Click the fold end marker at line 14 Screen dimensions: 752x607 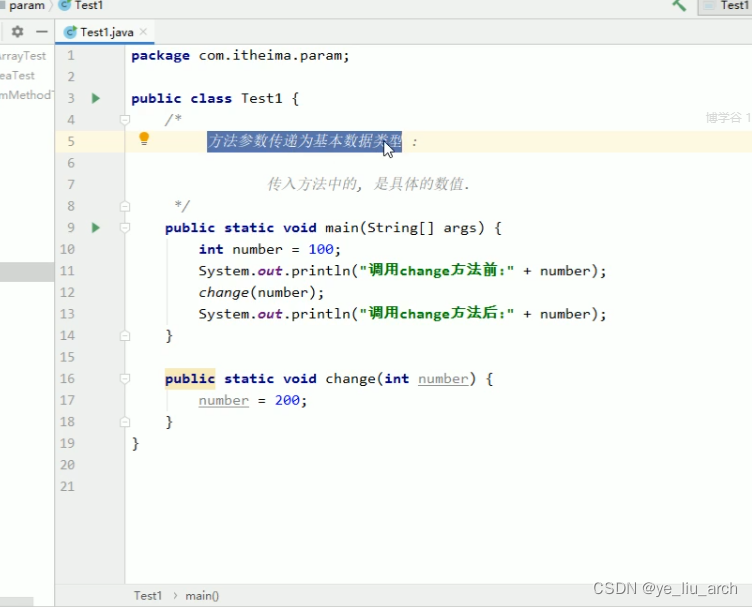tap(125, 335)
